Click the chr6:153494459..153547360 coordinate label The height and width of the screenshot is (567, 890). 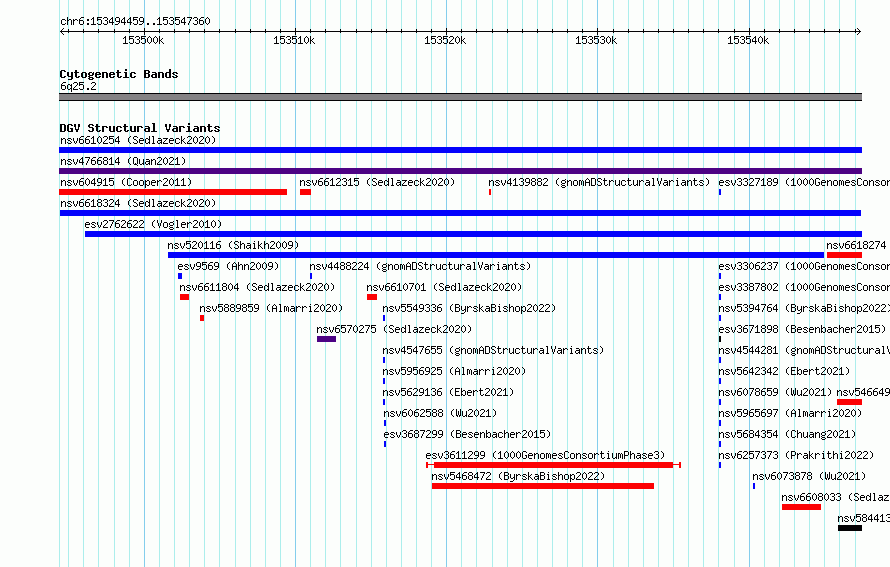pos(135,21)
